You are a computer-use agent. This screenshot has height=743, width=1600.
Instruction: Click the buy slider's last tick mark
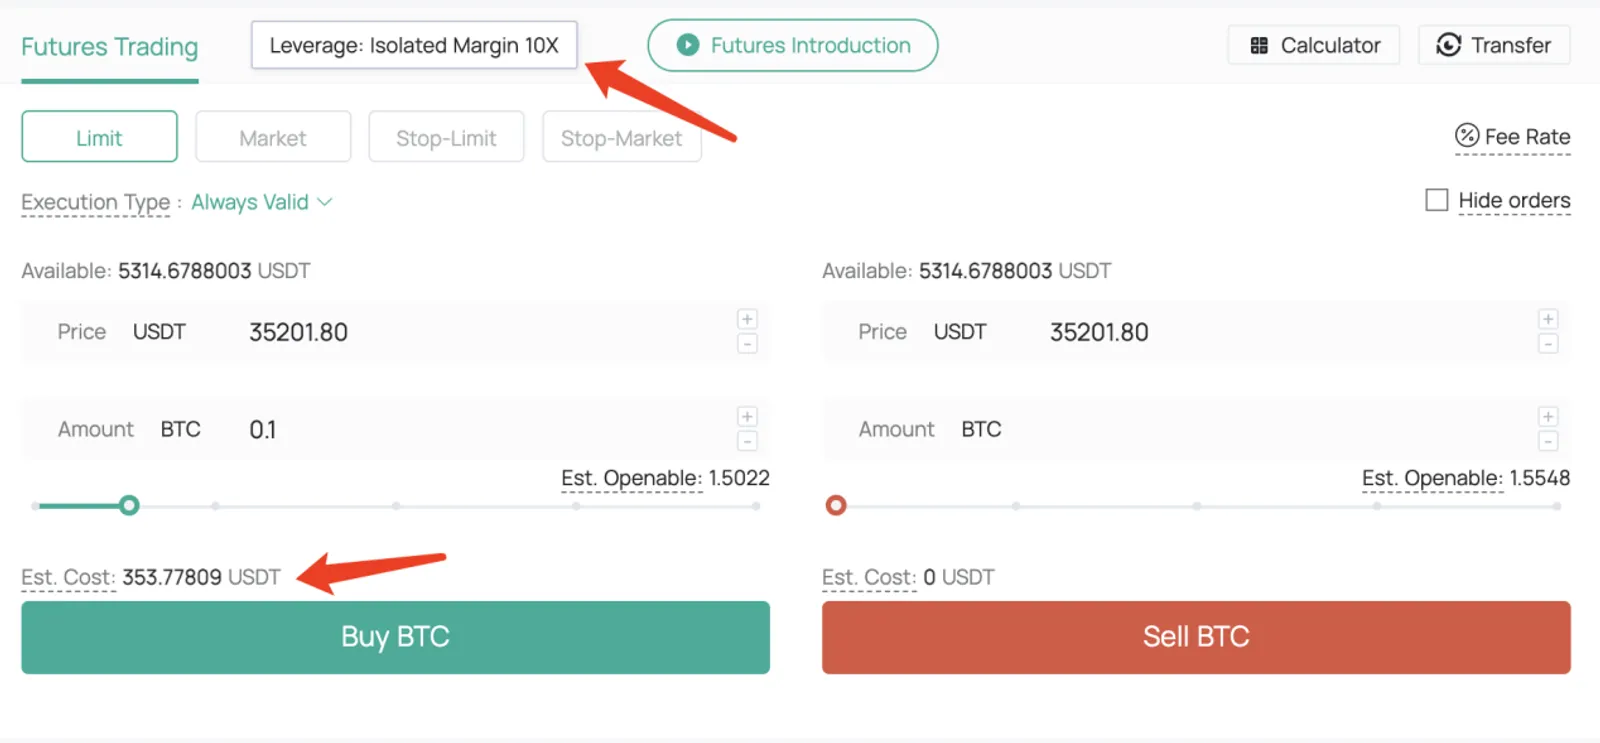[756, 506]
